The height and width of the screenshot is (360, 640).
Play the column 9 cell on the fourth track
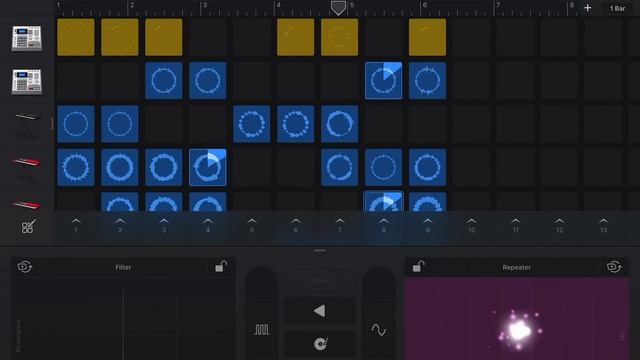[427, 167]
